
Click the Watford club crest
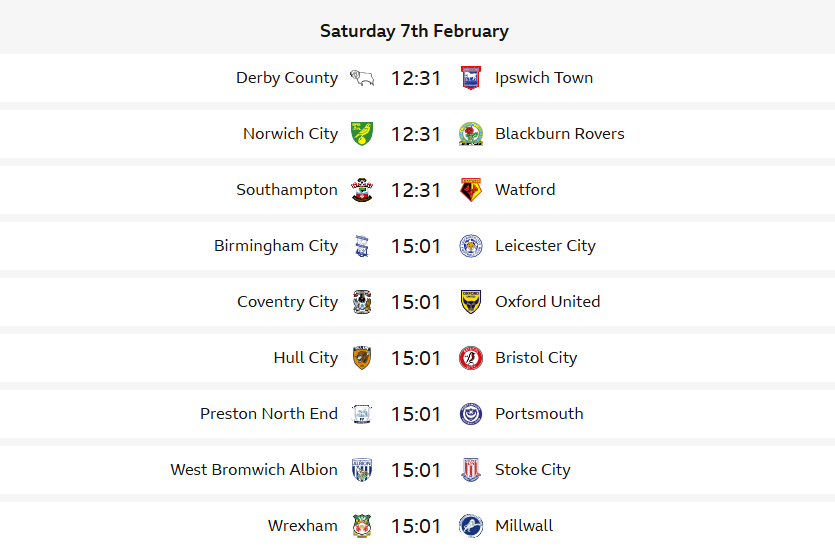coord(470,190)
